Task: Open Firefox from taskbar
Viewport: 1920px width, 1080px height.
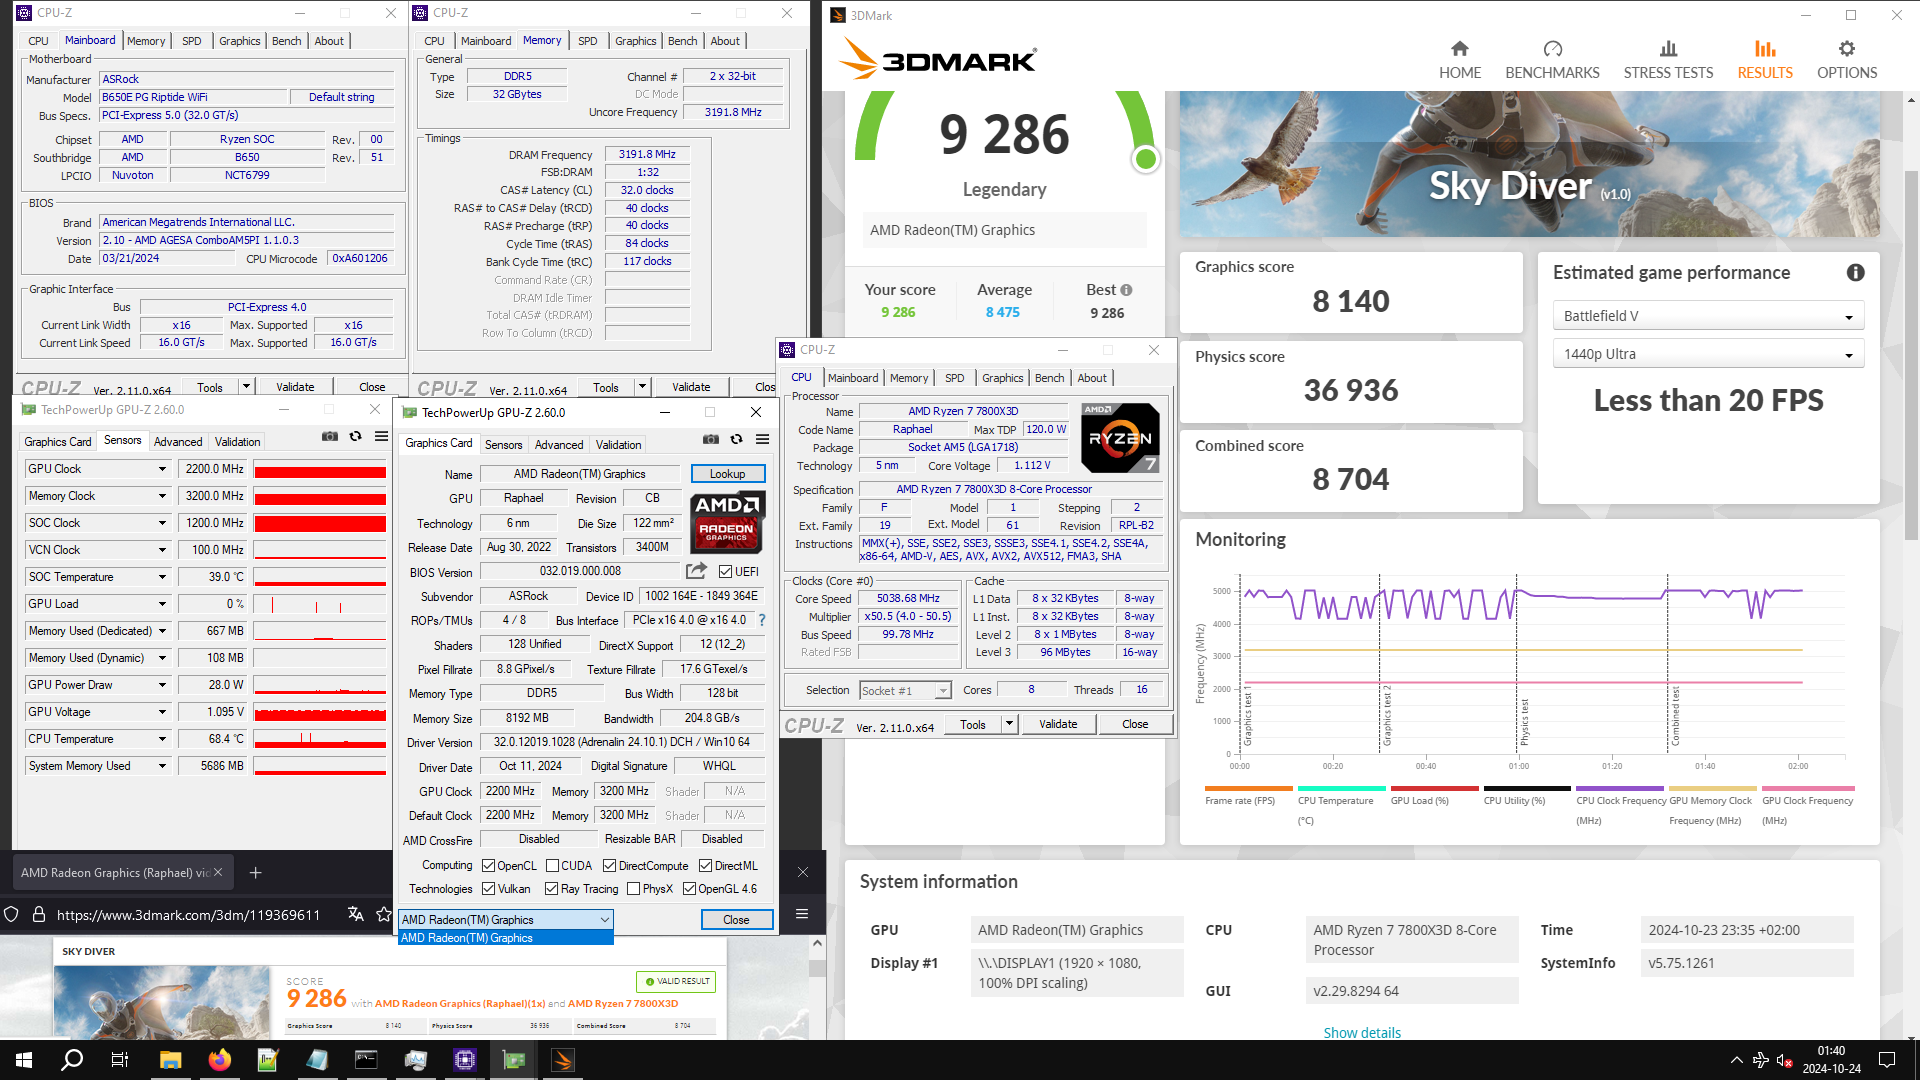Action: coord(219,1060)
